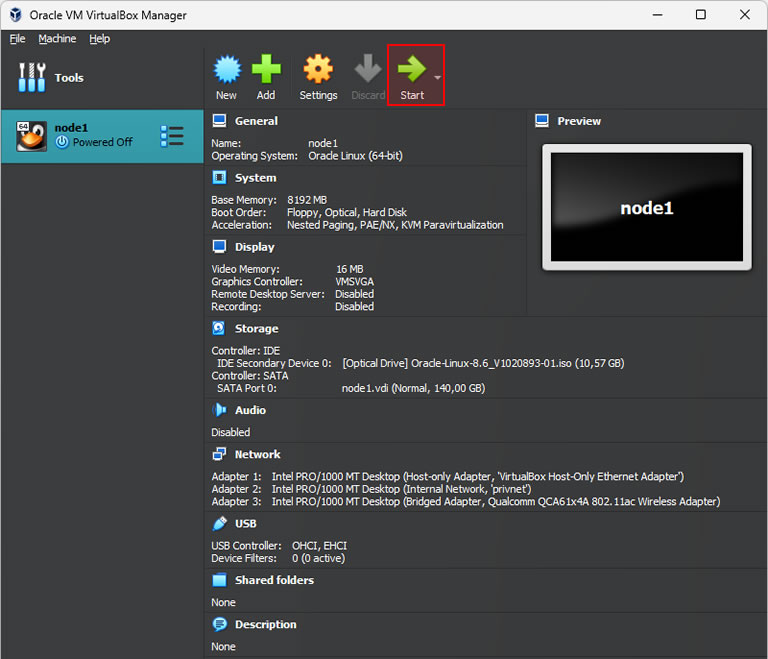Open node1 machine menu list icon

tap(172, 136)
